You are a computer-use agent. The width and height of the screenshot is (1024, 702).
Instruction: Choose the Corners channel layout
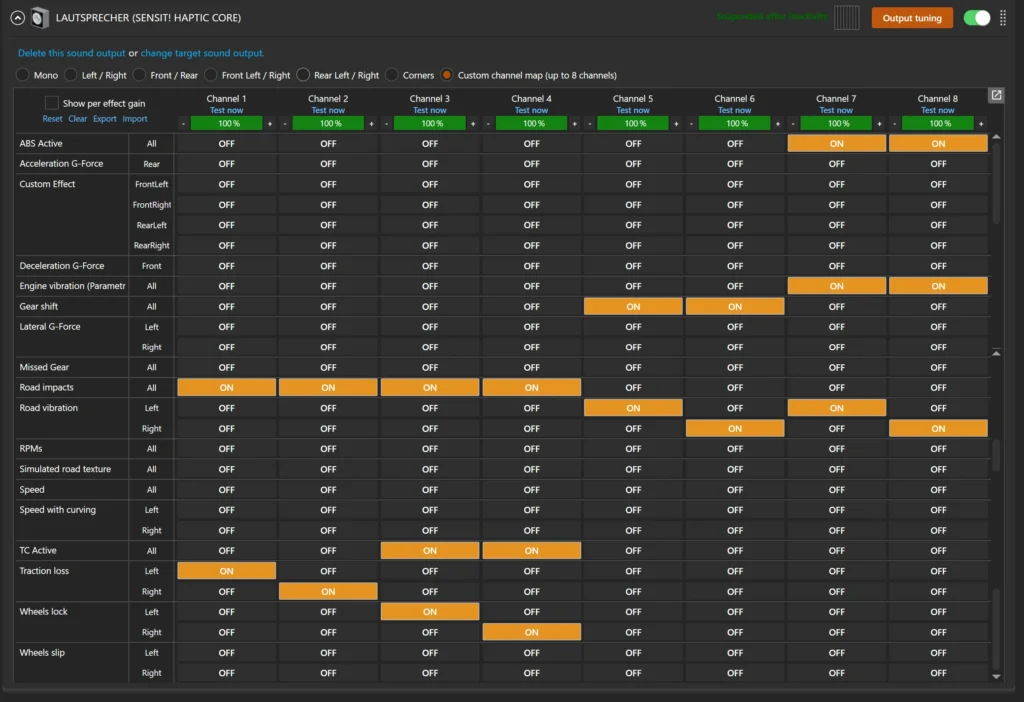392,75
